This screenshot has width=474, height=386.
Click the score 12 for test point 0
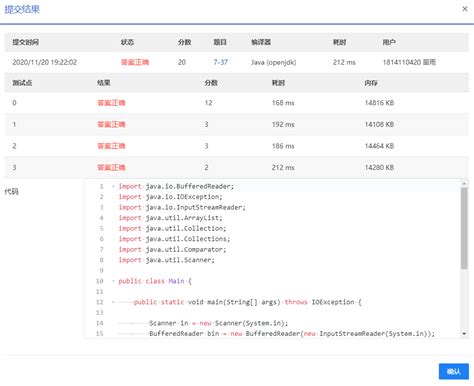point(208,103)
